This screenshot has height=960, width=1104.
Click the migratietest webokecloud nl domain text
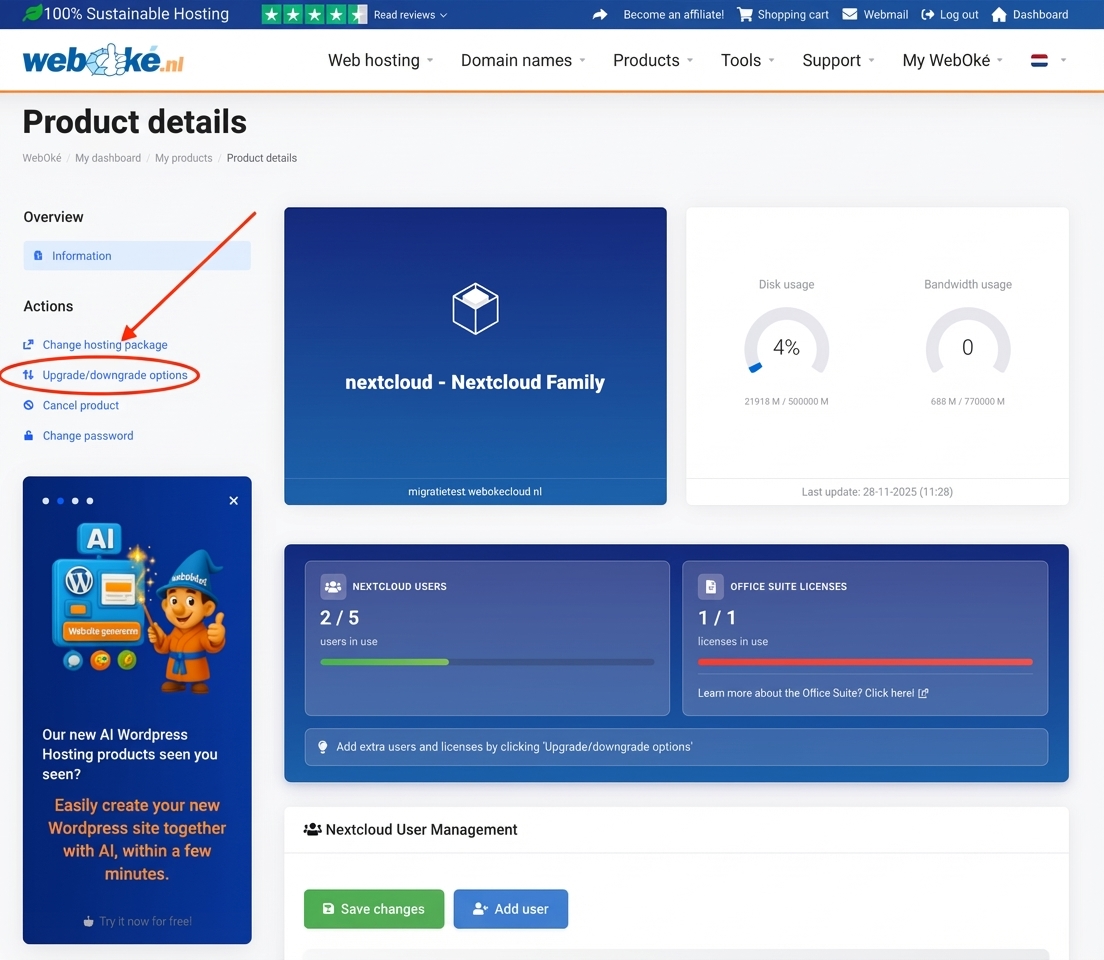click(475, 492)
